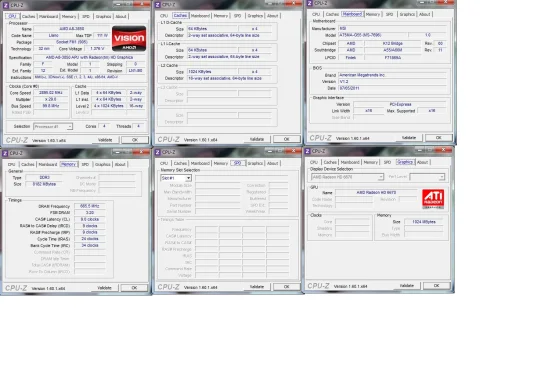559x384 pixels.
Task: Click the Threads count field
Action: (138, 126)
